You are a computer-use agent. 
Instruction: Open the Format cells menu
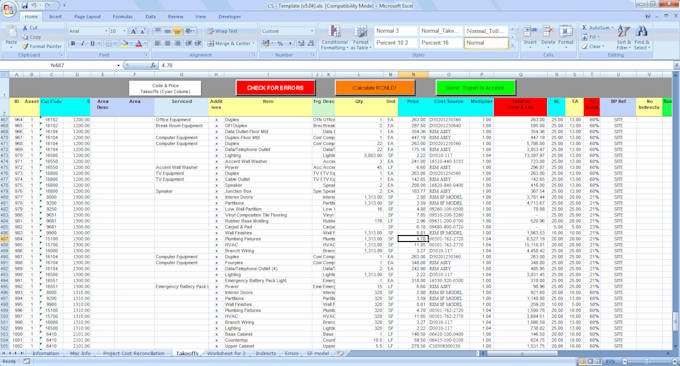click(566, 36)
